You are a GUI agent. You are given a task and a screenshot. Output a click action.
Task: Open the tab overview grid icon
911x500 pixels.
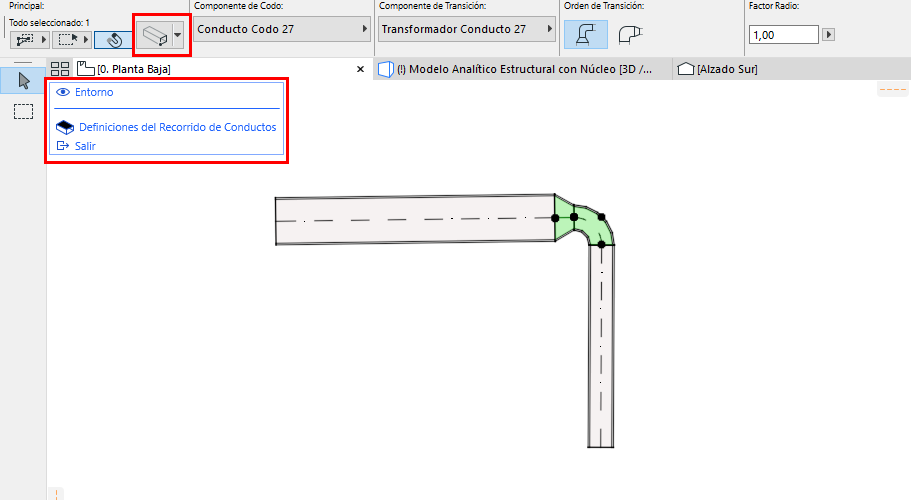coord(60,69)
